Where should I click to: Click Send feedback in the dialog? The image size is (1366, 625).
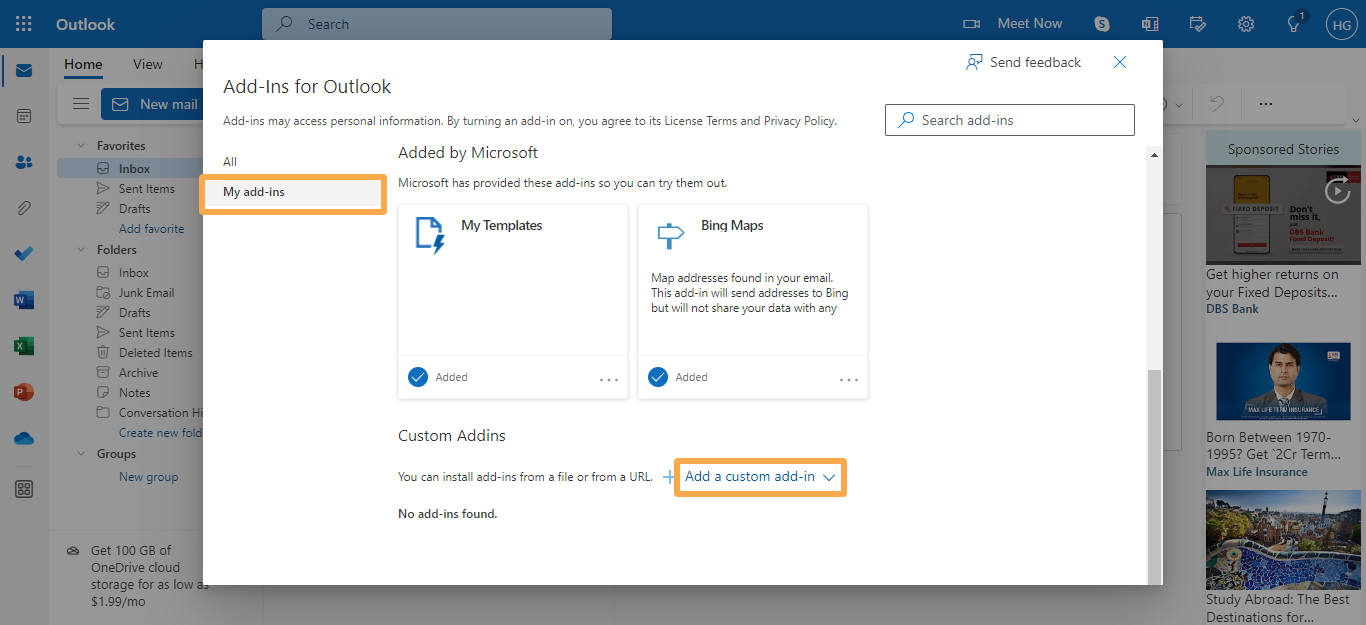tap(1024, 62)
